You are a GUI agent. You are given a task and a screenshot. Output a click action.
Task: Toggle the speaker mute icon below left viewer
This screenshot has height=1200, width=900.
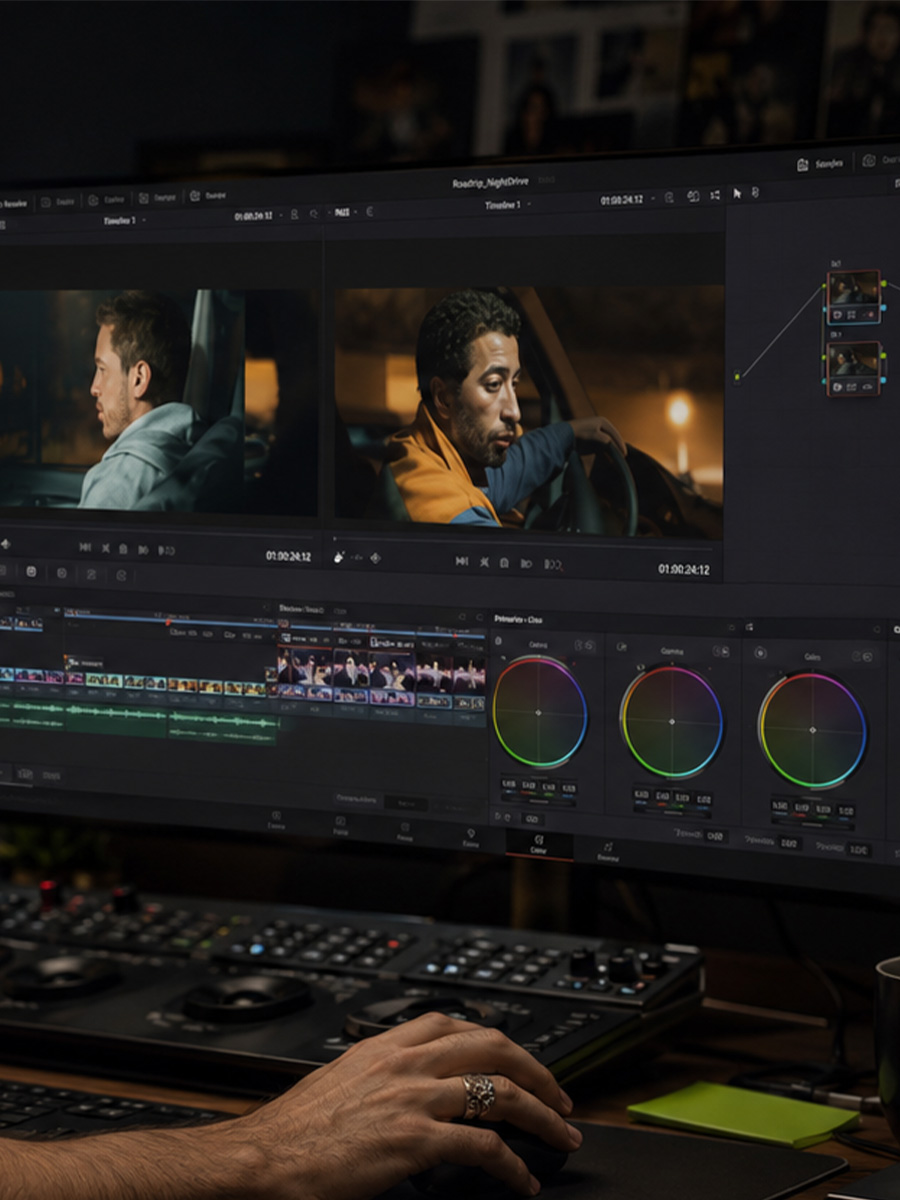(6, 544)
